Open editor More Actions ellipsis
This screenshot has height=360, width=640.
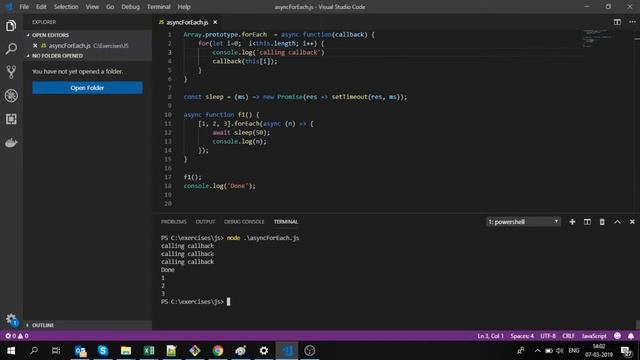pos(632,22)
